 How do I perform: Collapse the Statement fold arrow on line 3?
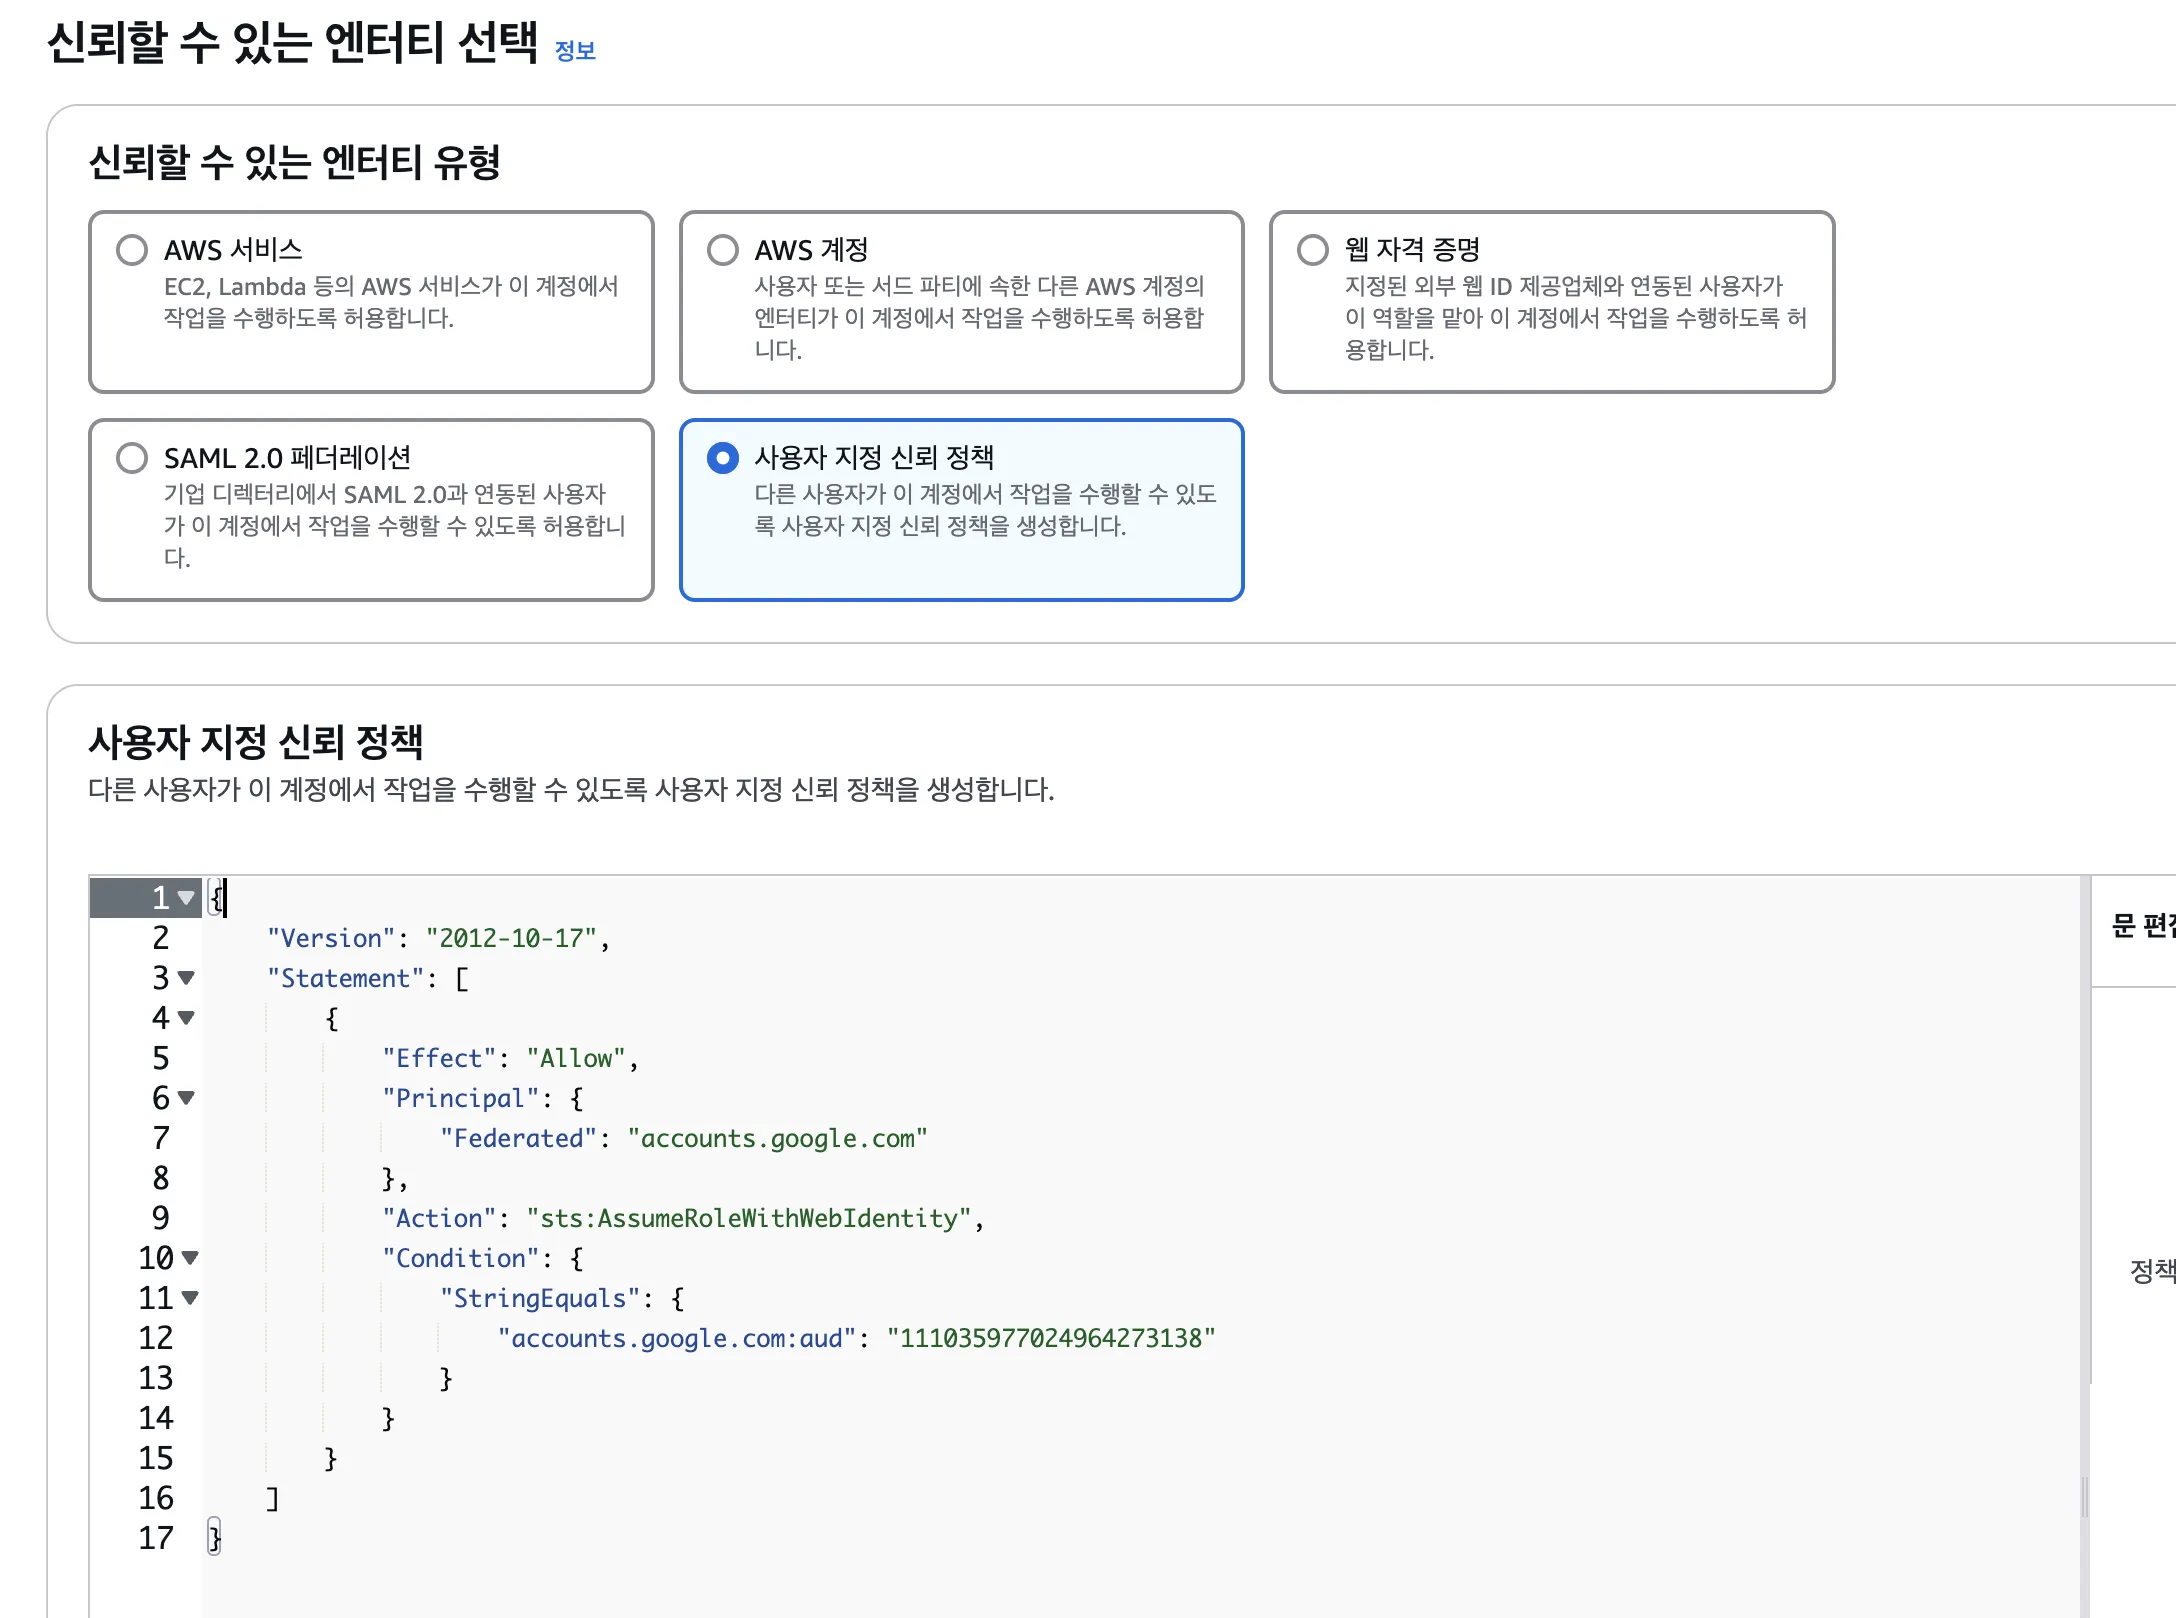click(186, 978)
